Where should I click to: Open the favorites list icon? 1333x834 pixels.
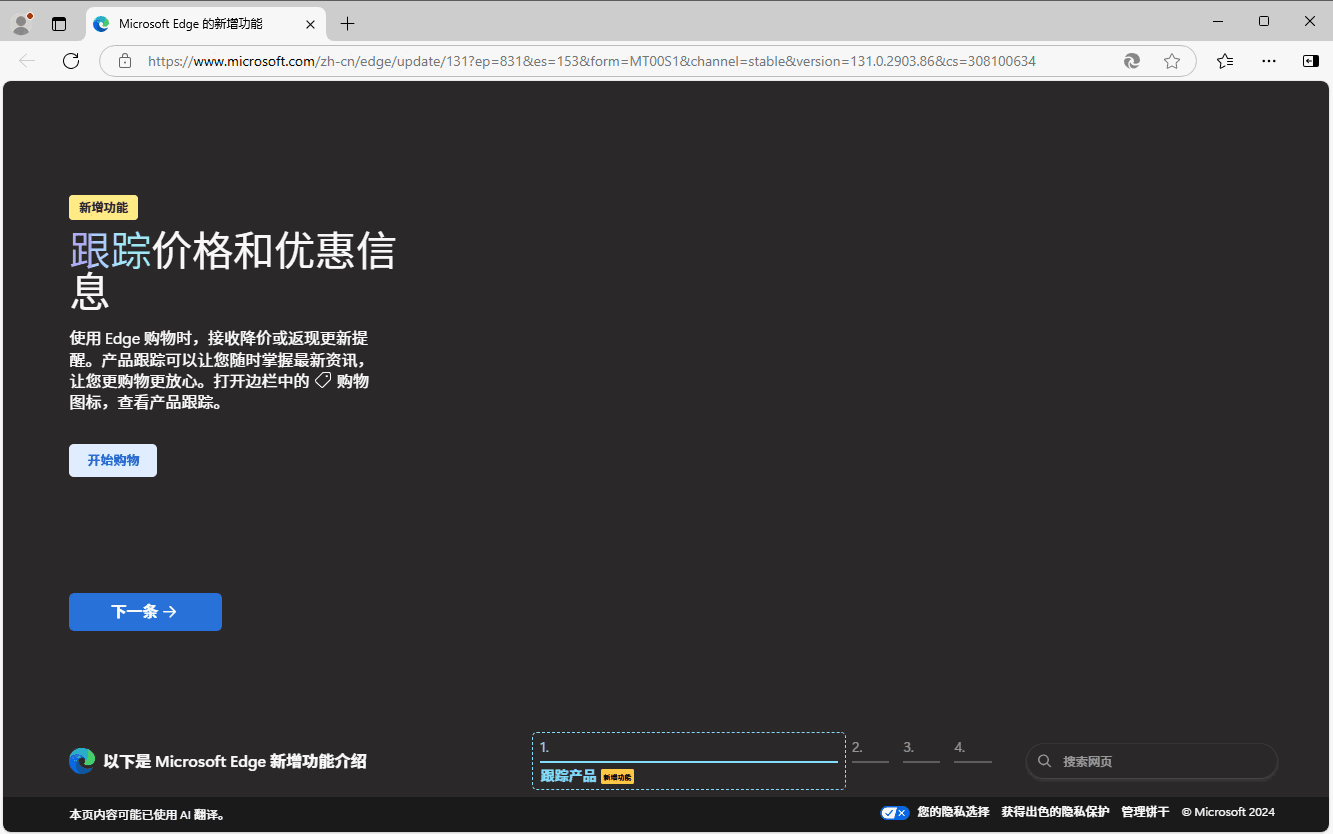1225,61
